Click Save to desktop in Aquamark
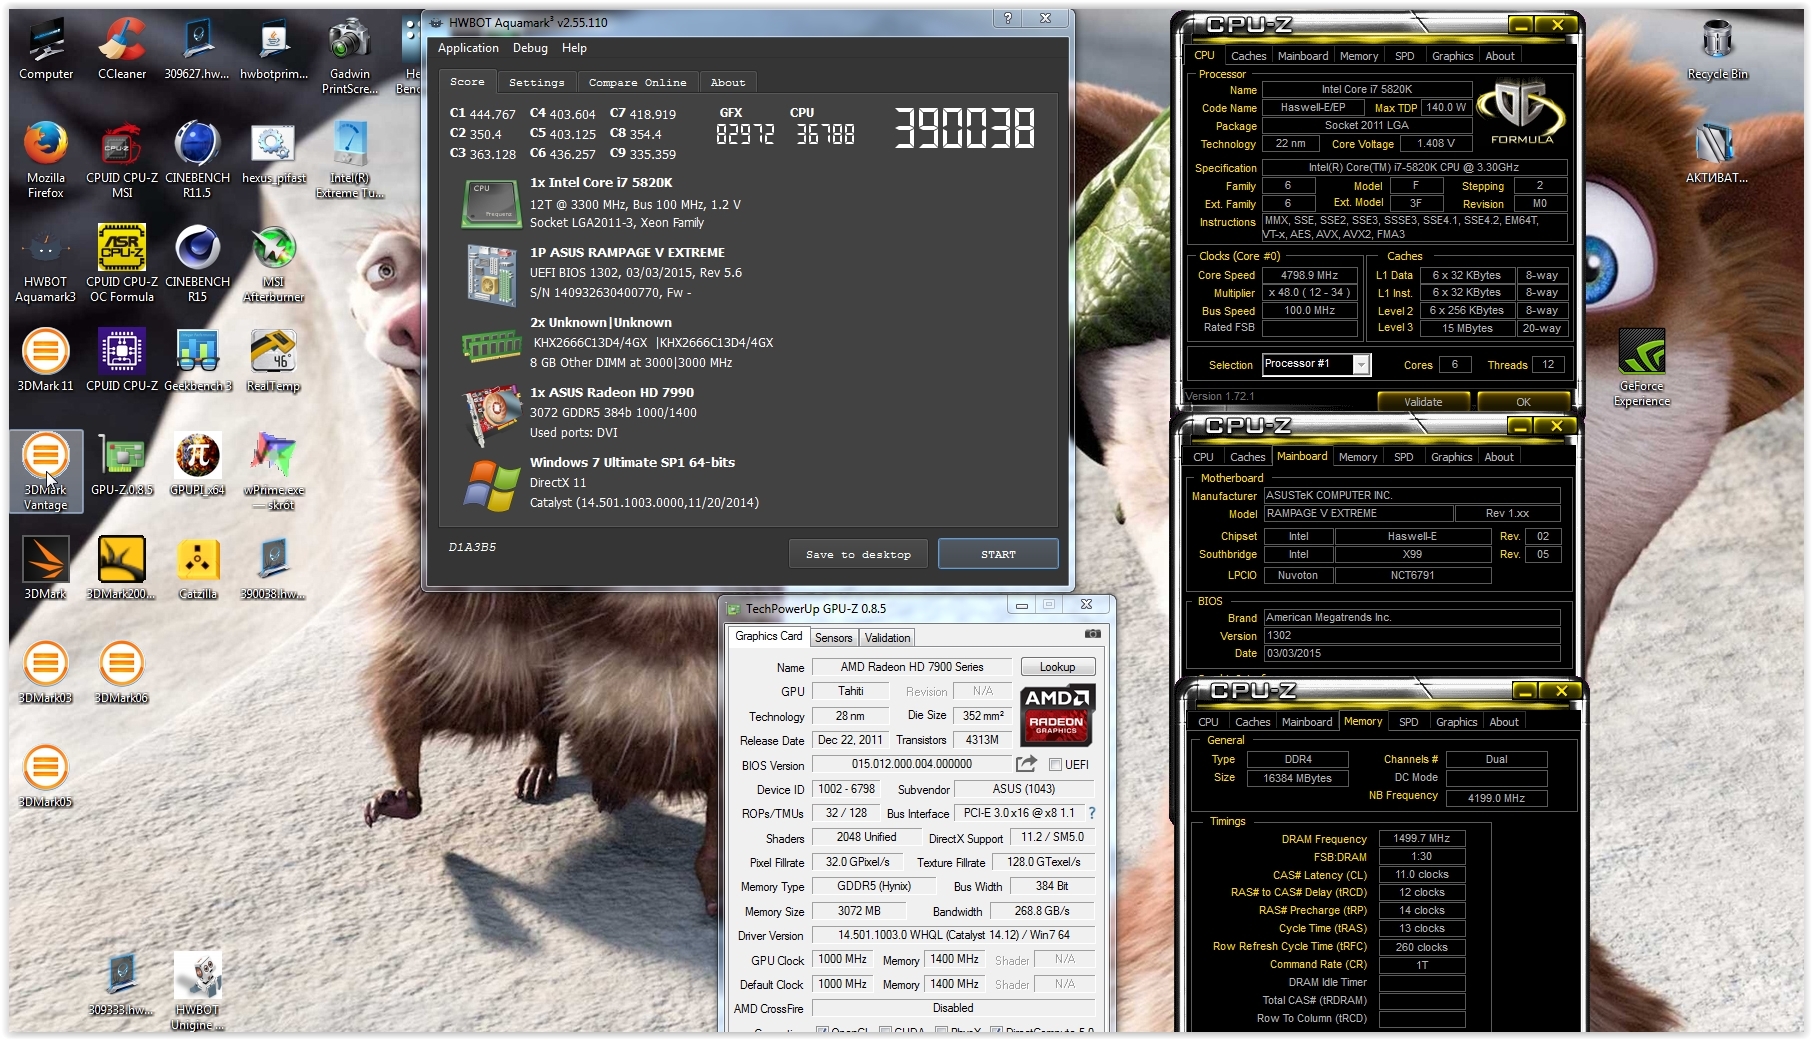 click(858, 554)
